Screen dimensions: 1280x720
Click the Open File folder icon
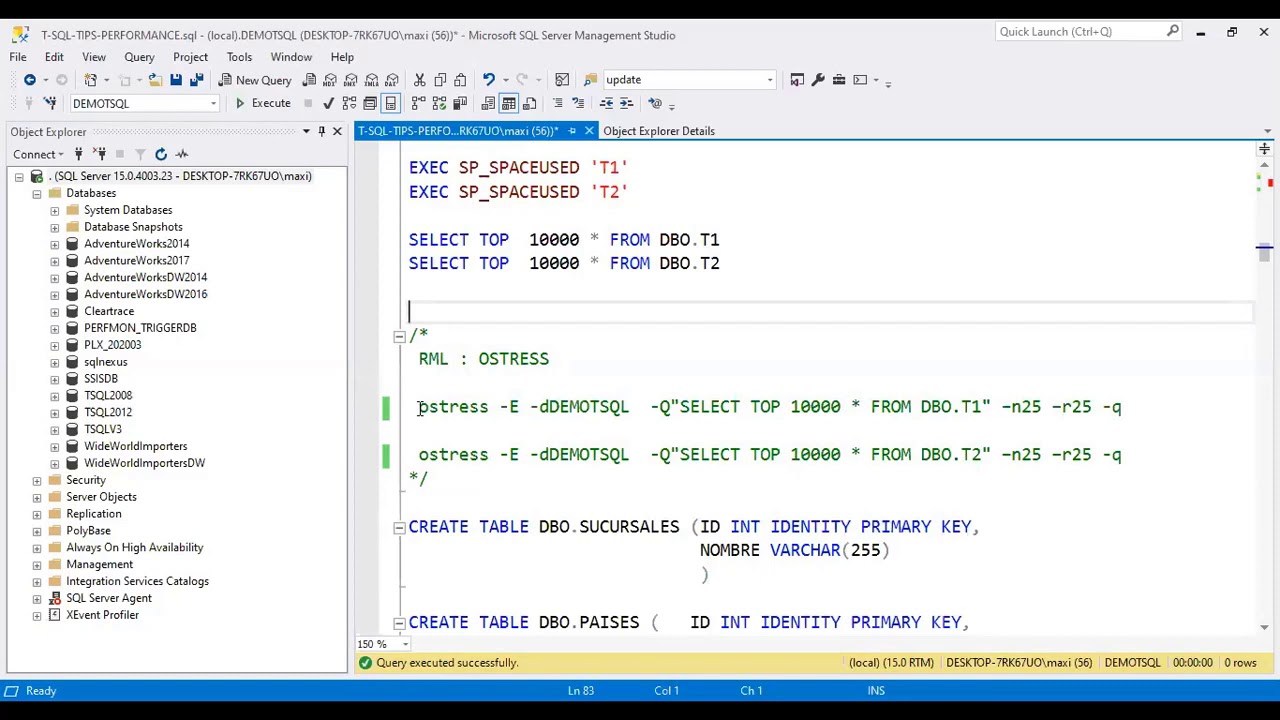click(156, 79)
